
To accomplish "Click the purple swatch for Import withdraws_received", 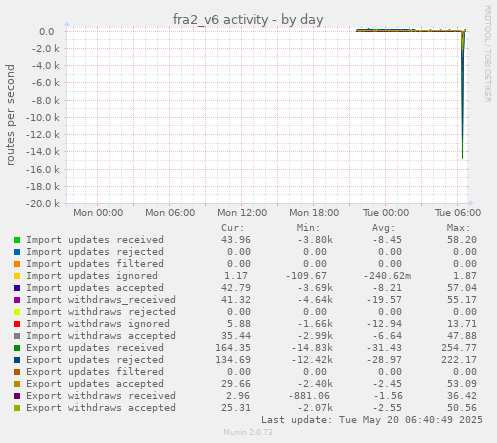I will coord(17,300).
